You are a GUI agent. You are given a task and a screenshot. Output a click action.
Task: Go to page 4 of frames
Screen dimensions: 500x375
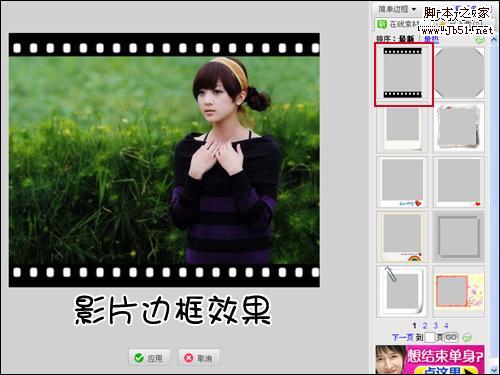tap(446, 325)
